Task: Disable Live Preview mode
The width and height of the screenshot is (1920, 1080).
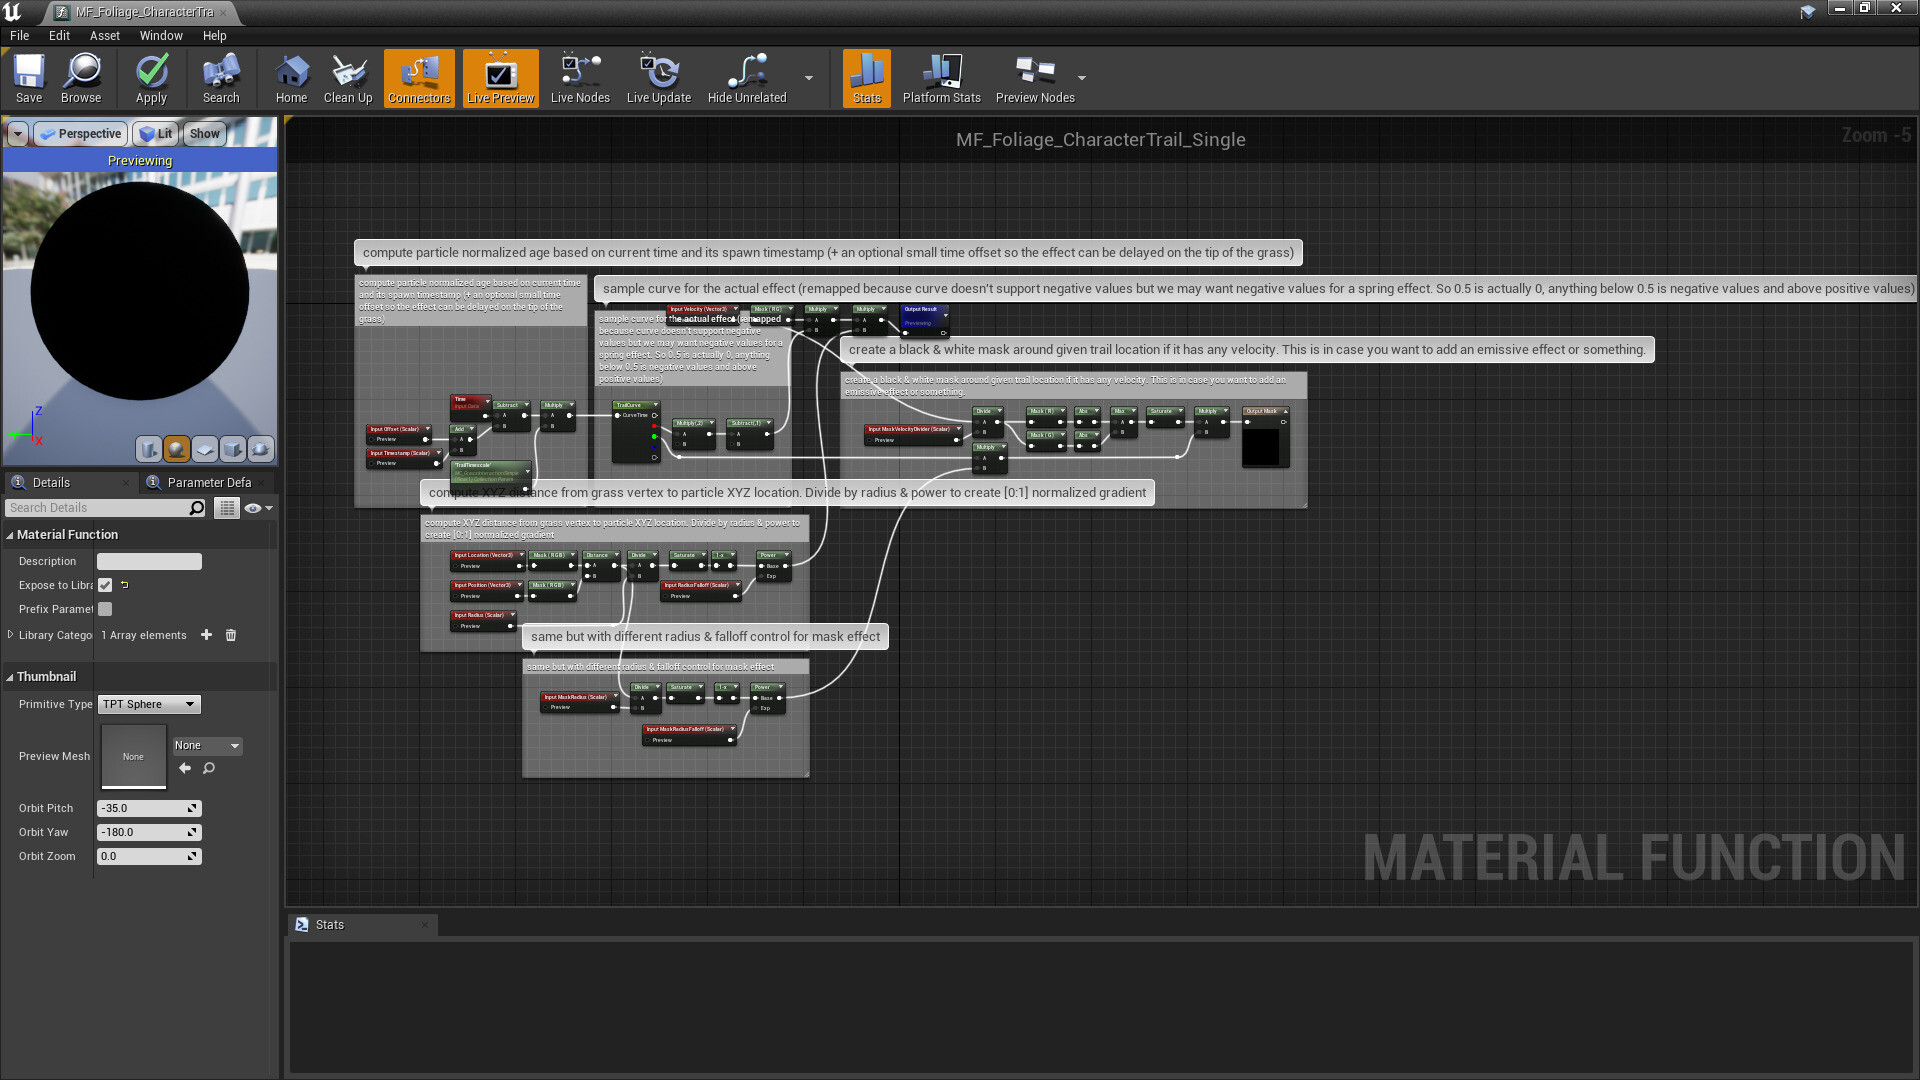Action: [x=500, y=78]
